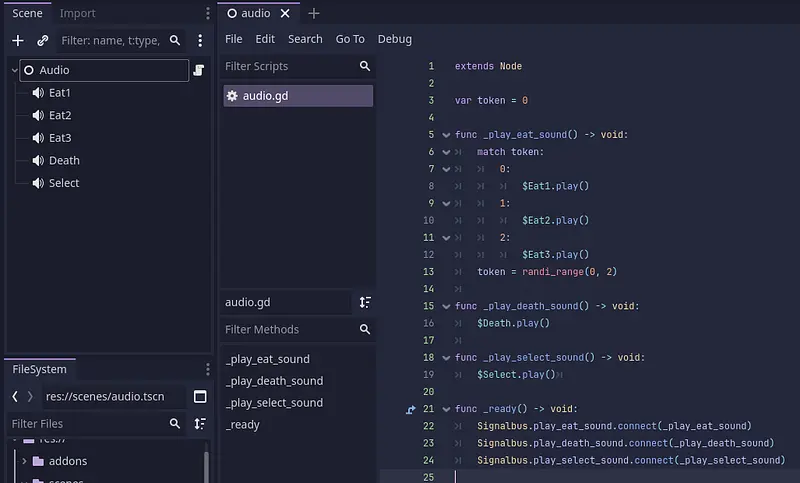Close the audio scene tab
800x483 pixels.
pyautogui.click(x=285, y=14)
